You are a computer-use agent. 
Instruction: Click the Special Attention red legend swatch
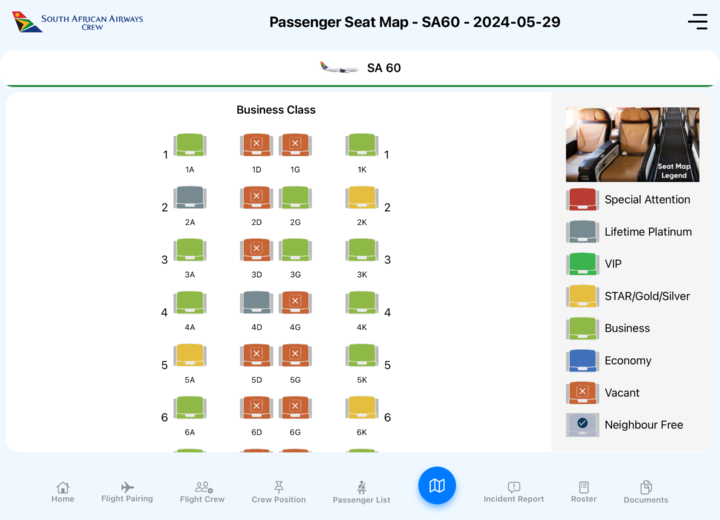click(x=582, y=199)
